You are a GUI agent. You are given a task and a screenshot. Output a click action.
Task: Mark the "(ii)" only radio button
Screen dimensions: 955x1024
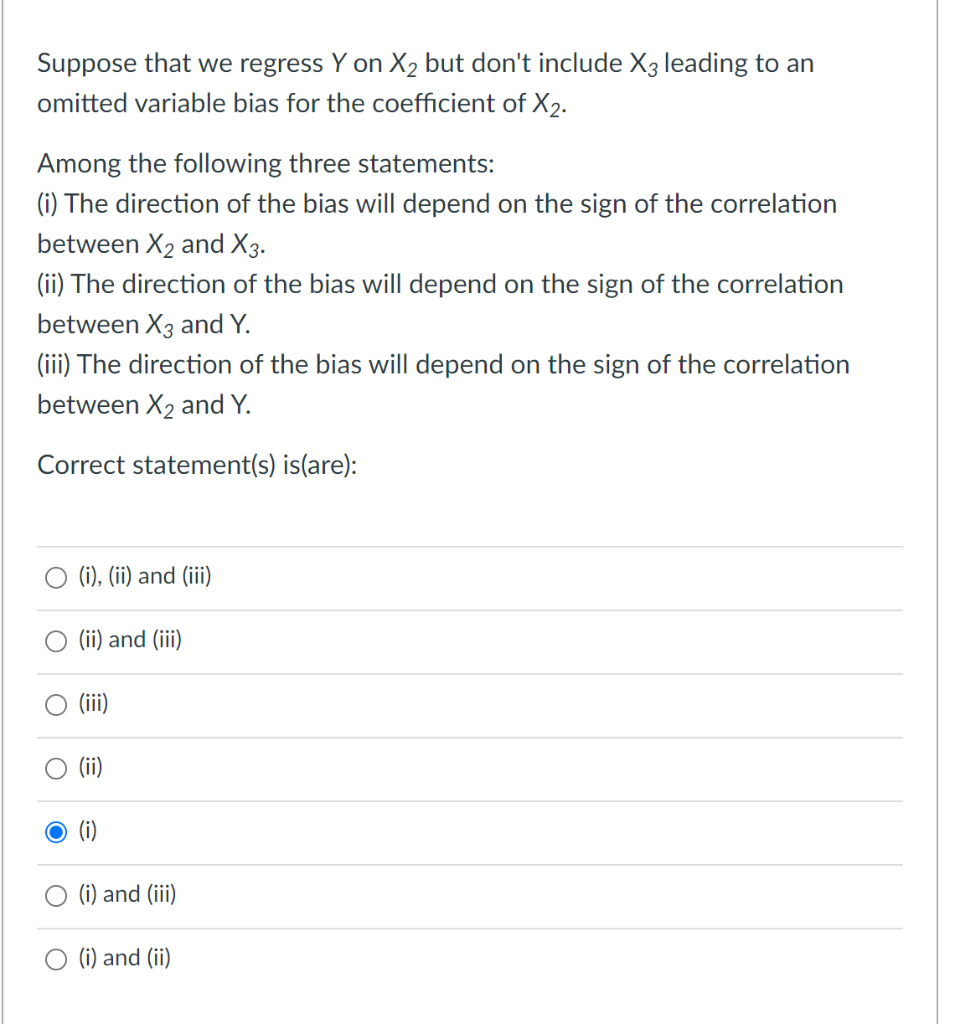pyautogui.click(x=56, y=768)
